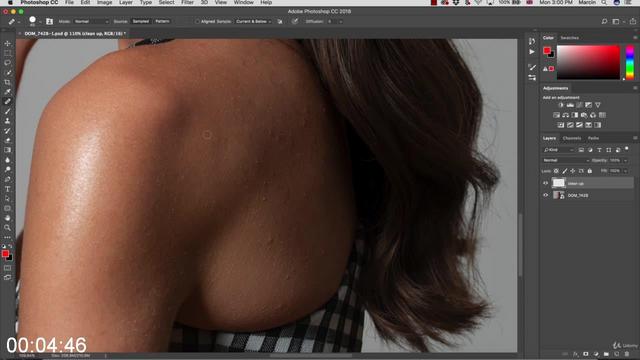
Task: Open the brush preset picker dropdown
Action: click(x=40, y=22)
